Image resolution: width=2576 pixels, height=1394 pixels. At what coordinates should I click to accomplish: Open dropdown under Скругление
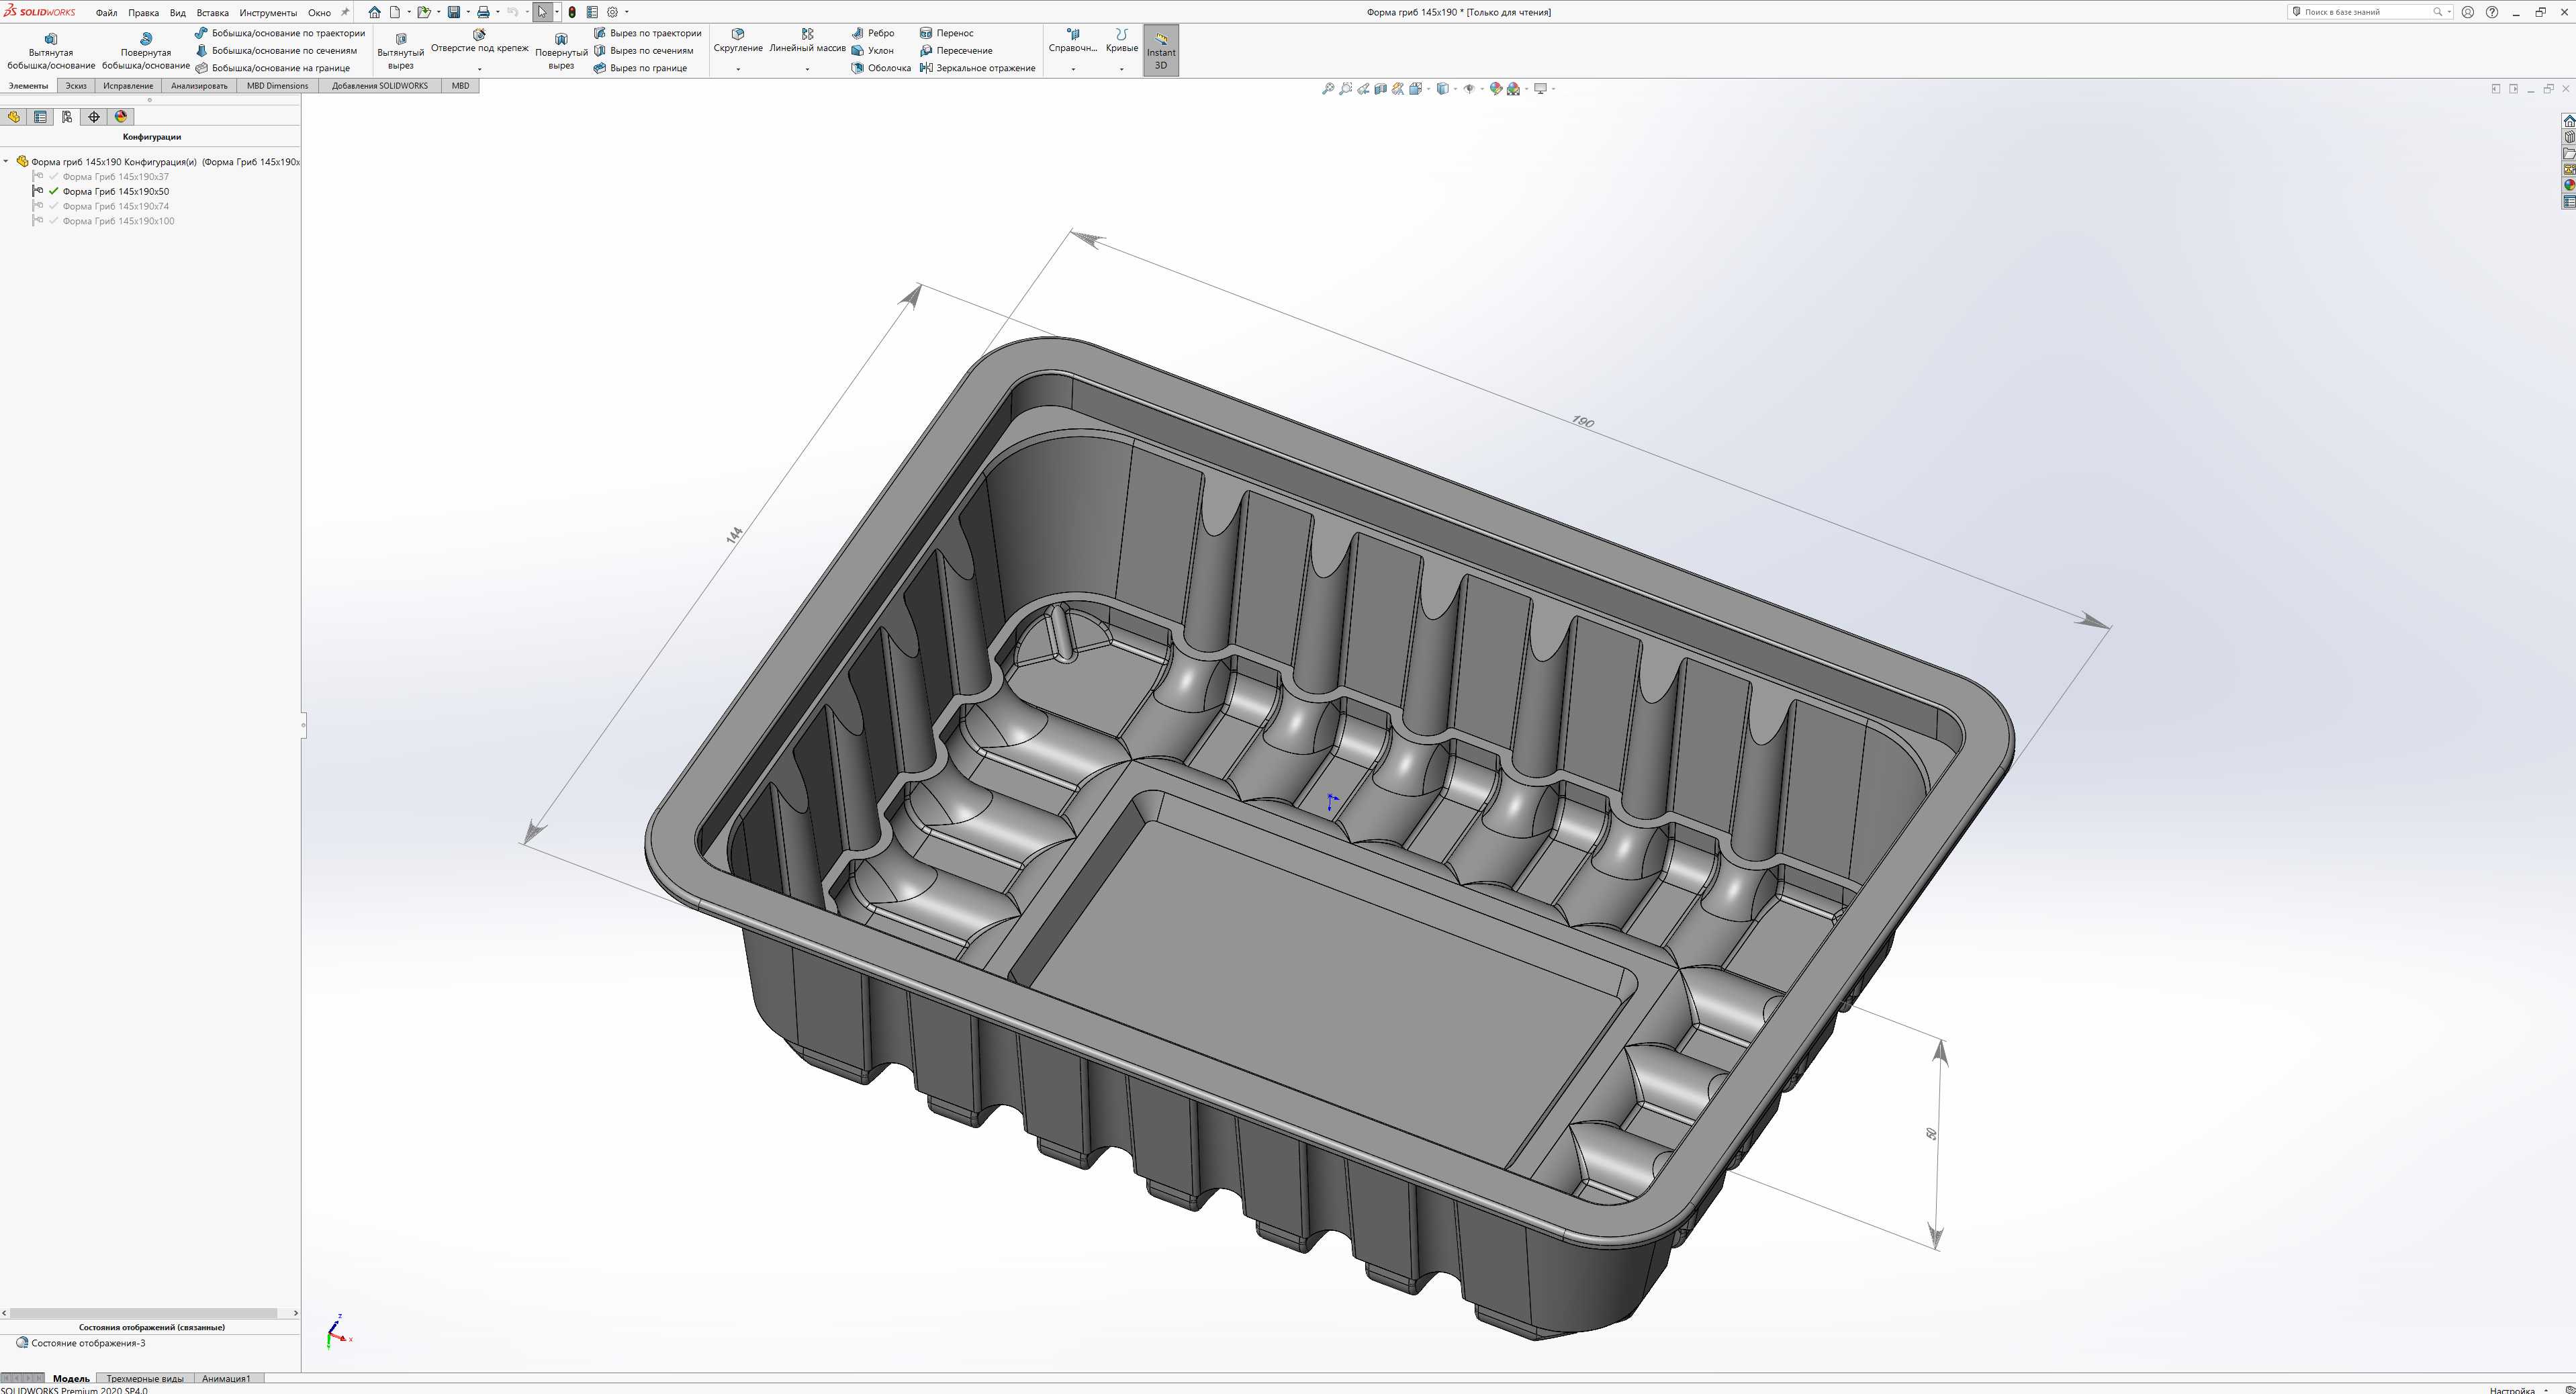click(738, 69)
